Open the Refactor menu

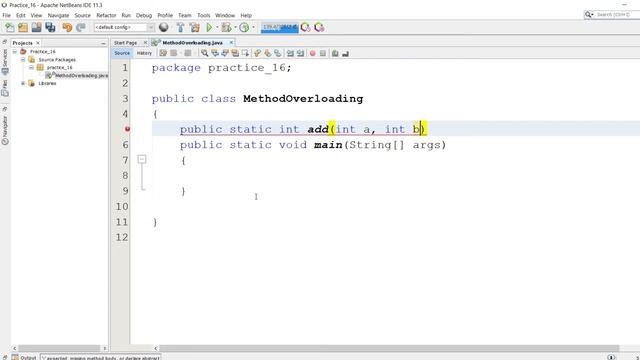pos(106,15)
